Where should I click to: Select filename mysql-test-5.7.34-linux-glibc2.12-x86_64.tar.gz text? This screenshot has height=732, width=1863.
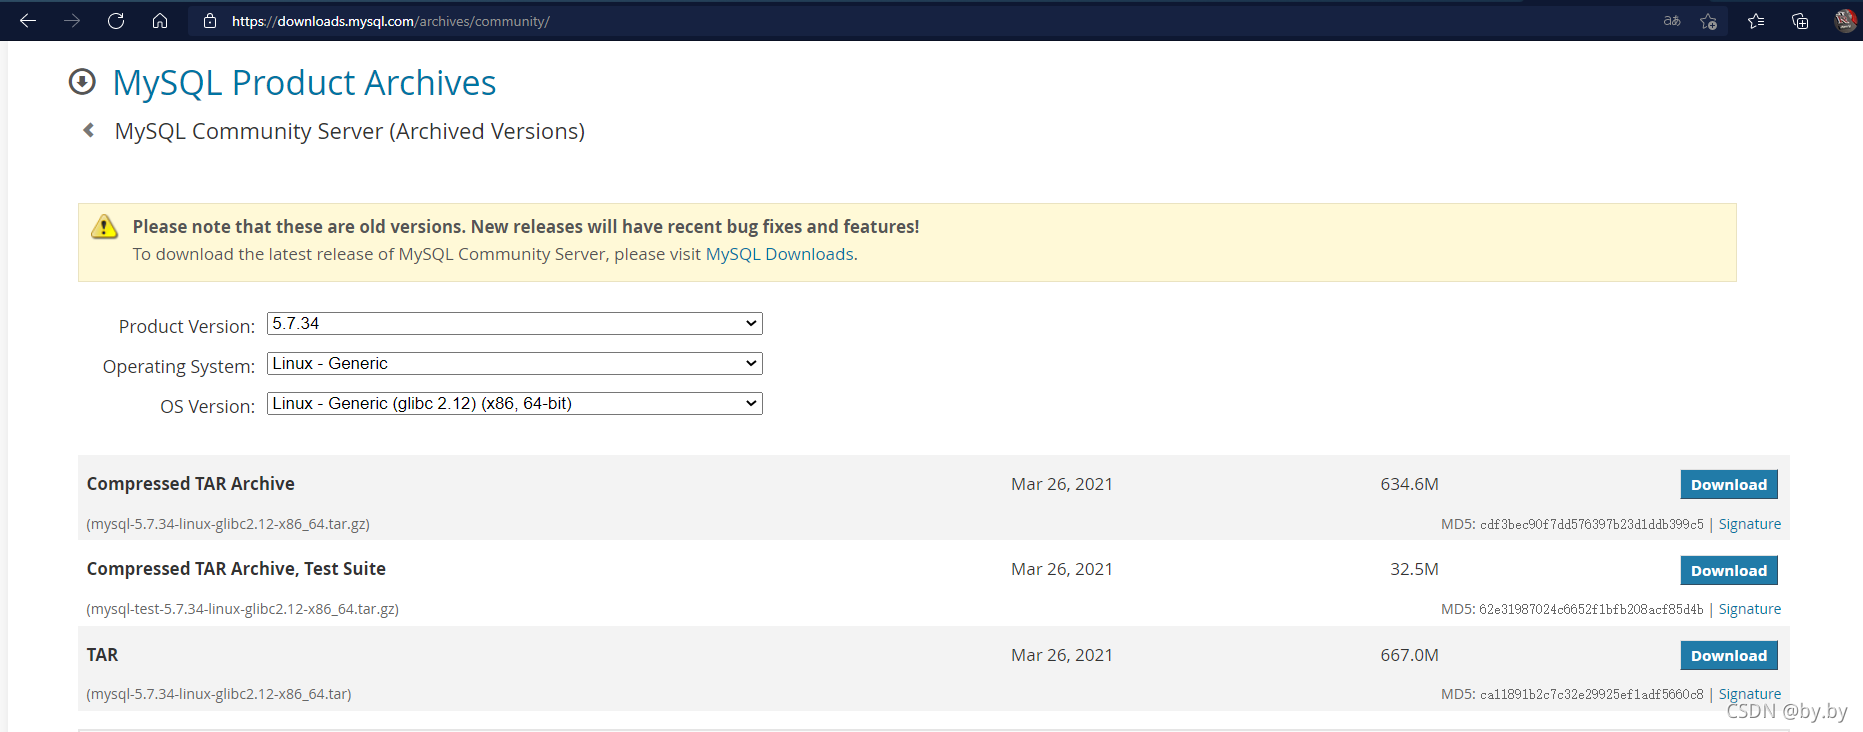click(243, 609)
